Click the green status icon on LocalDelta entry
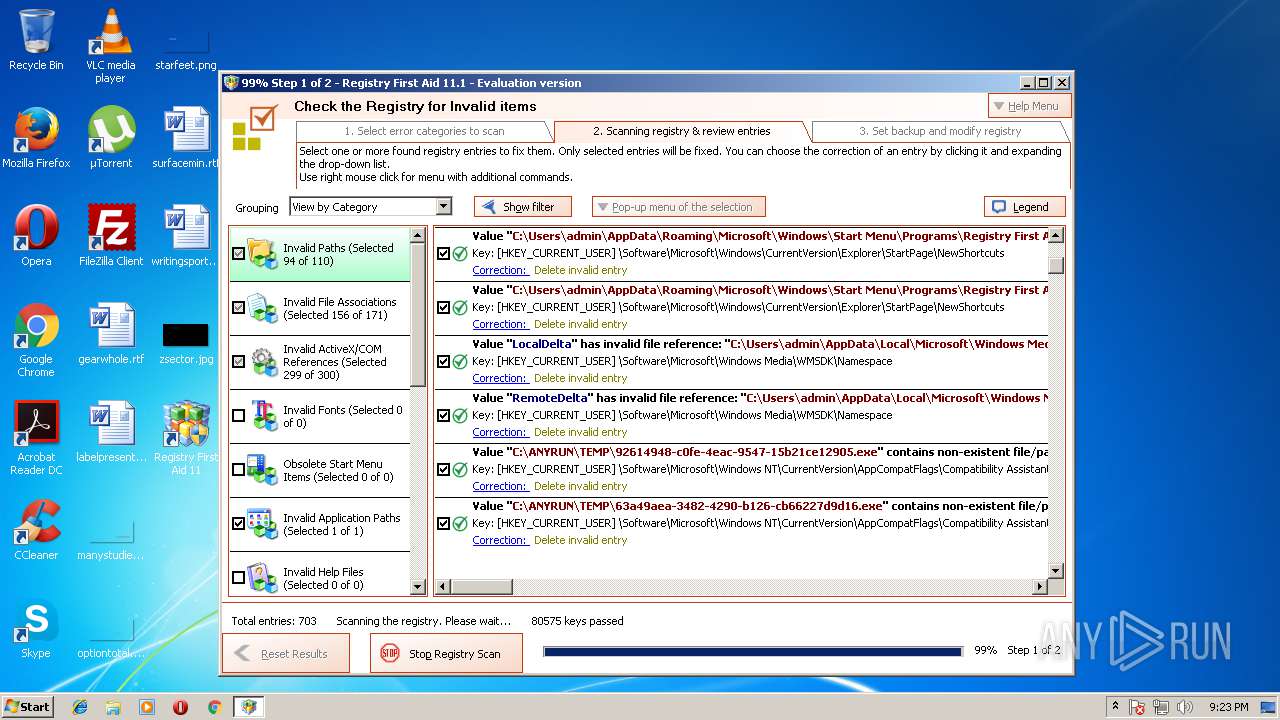 coord(460,362)
